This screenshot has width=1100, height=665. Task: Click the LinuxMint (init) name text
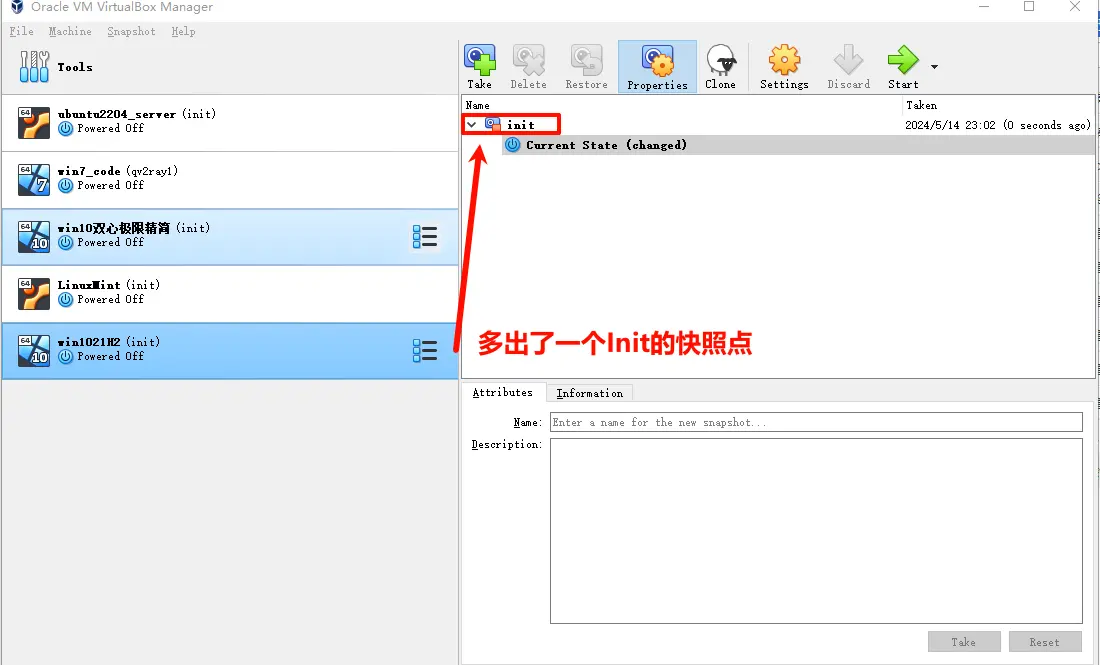coord(109,285)
